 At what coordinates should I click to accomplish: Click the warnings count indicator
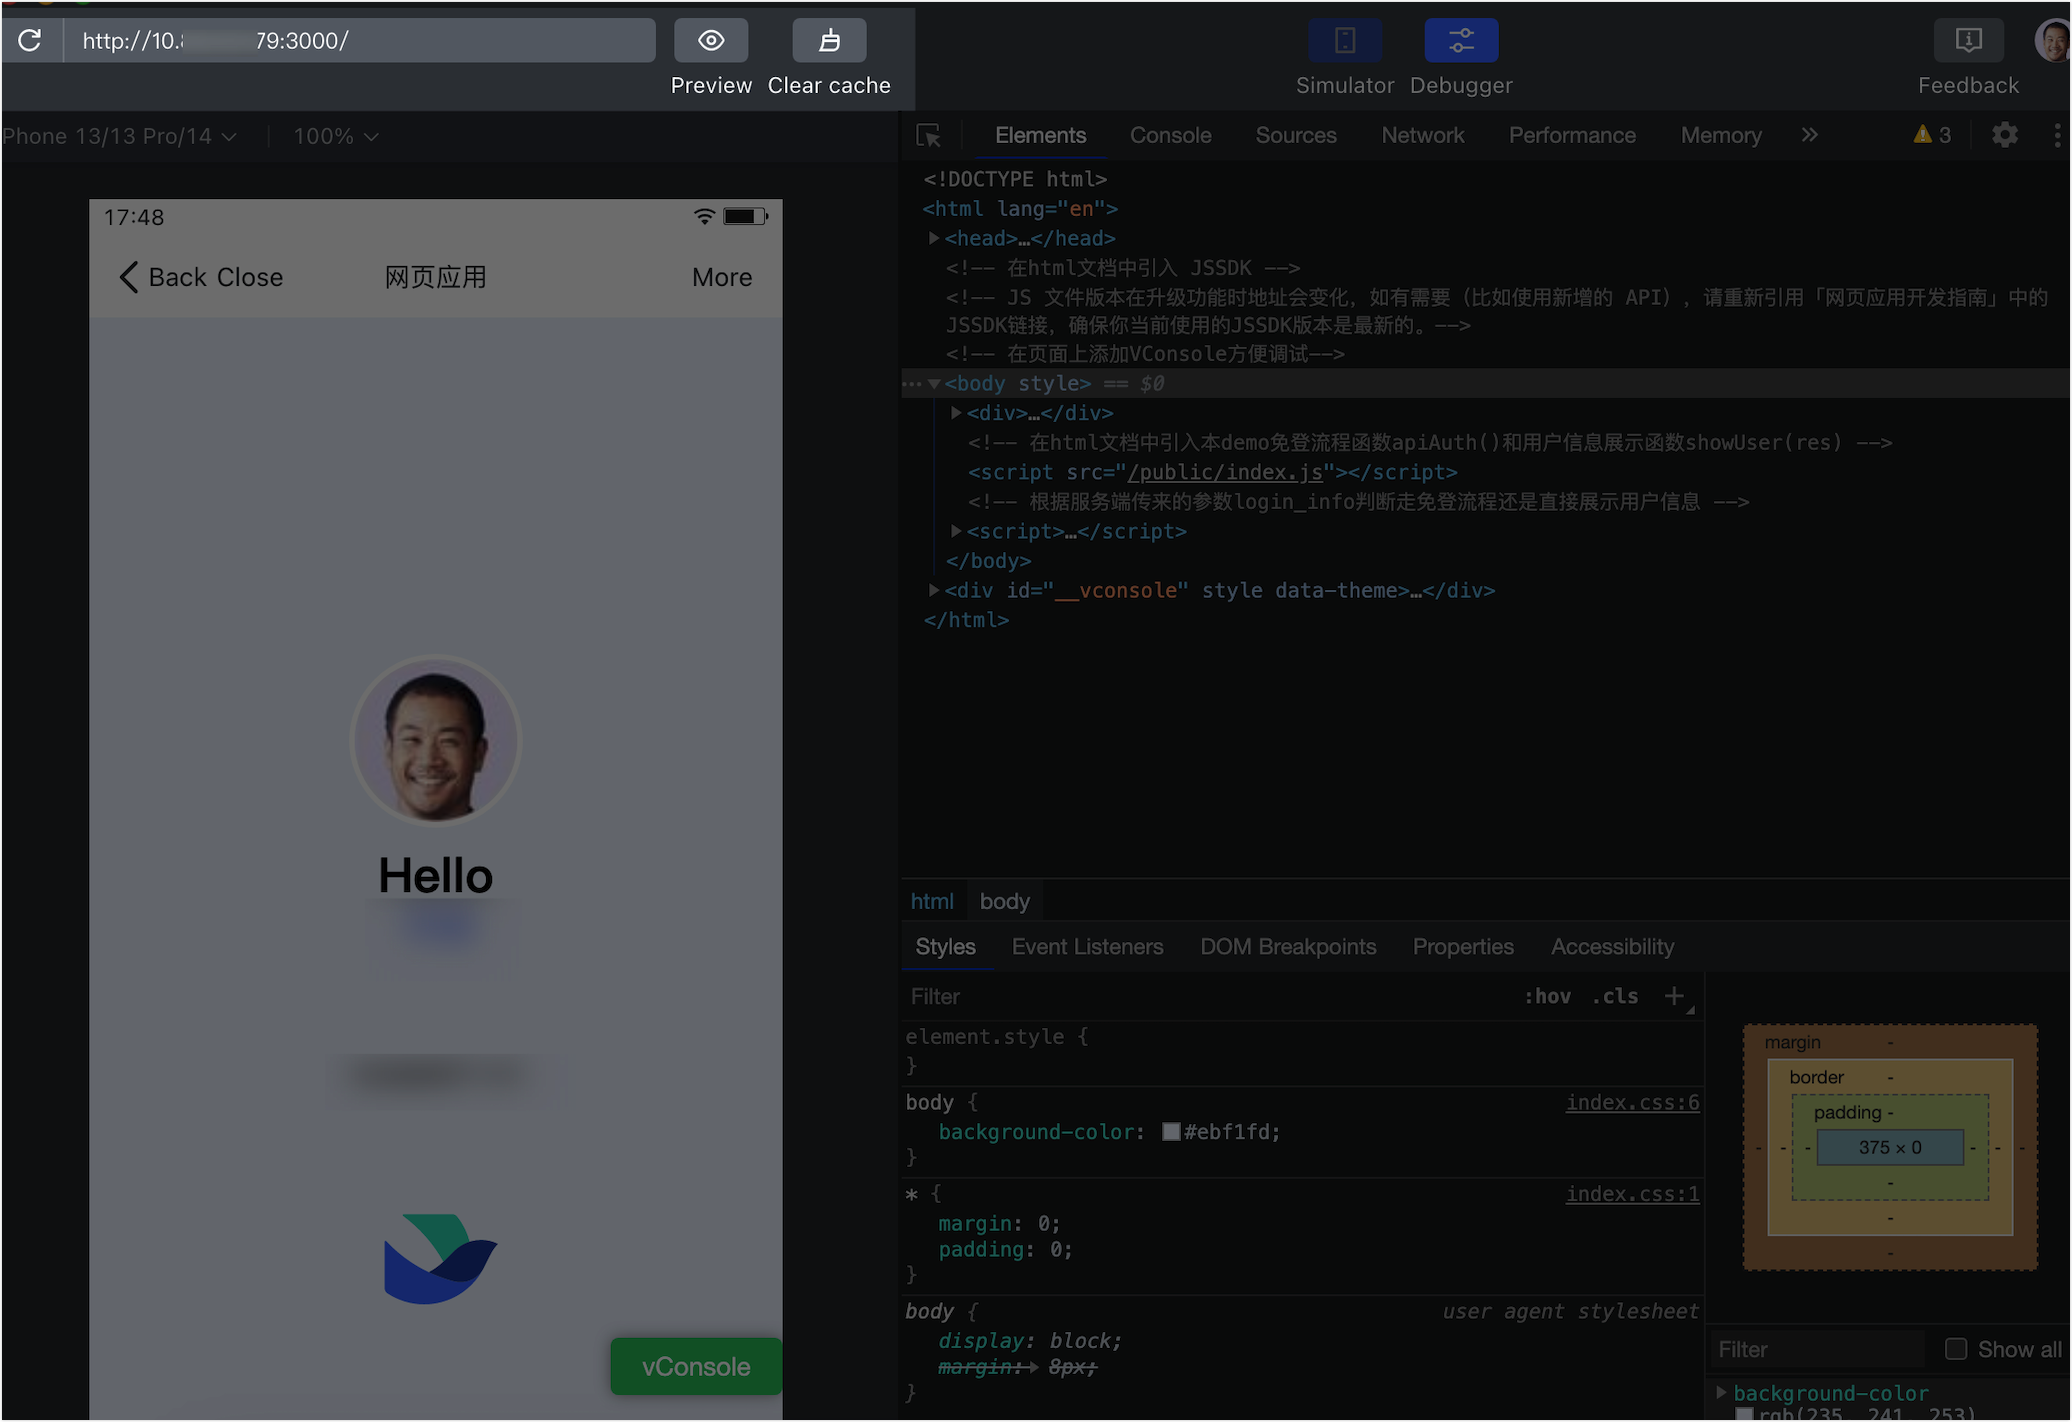[x=1932, y=135]
